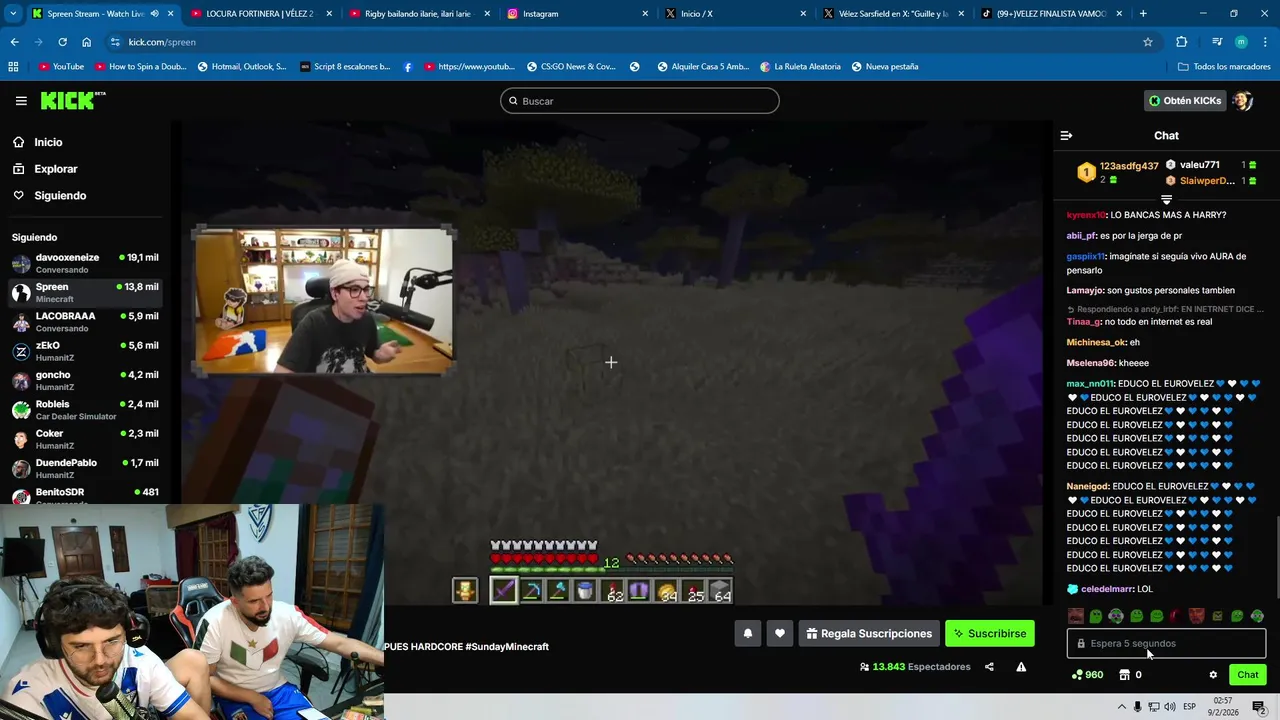Screen dimensions: 1280x720
Task: Expand the gift leaderboard handle in chat
Action: click(x=1166, y=200)
